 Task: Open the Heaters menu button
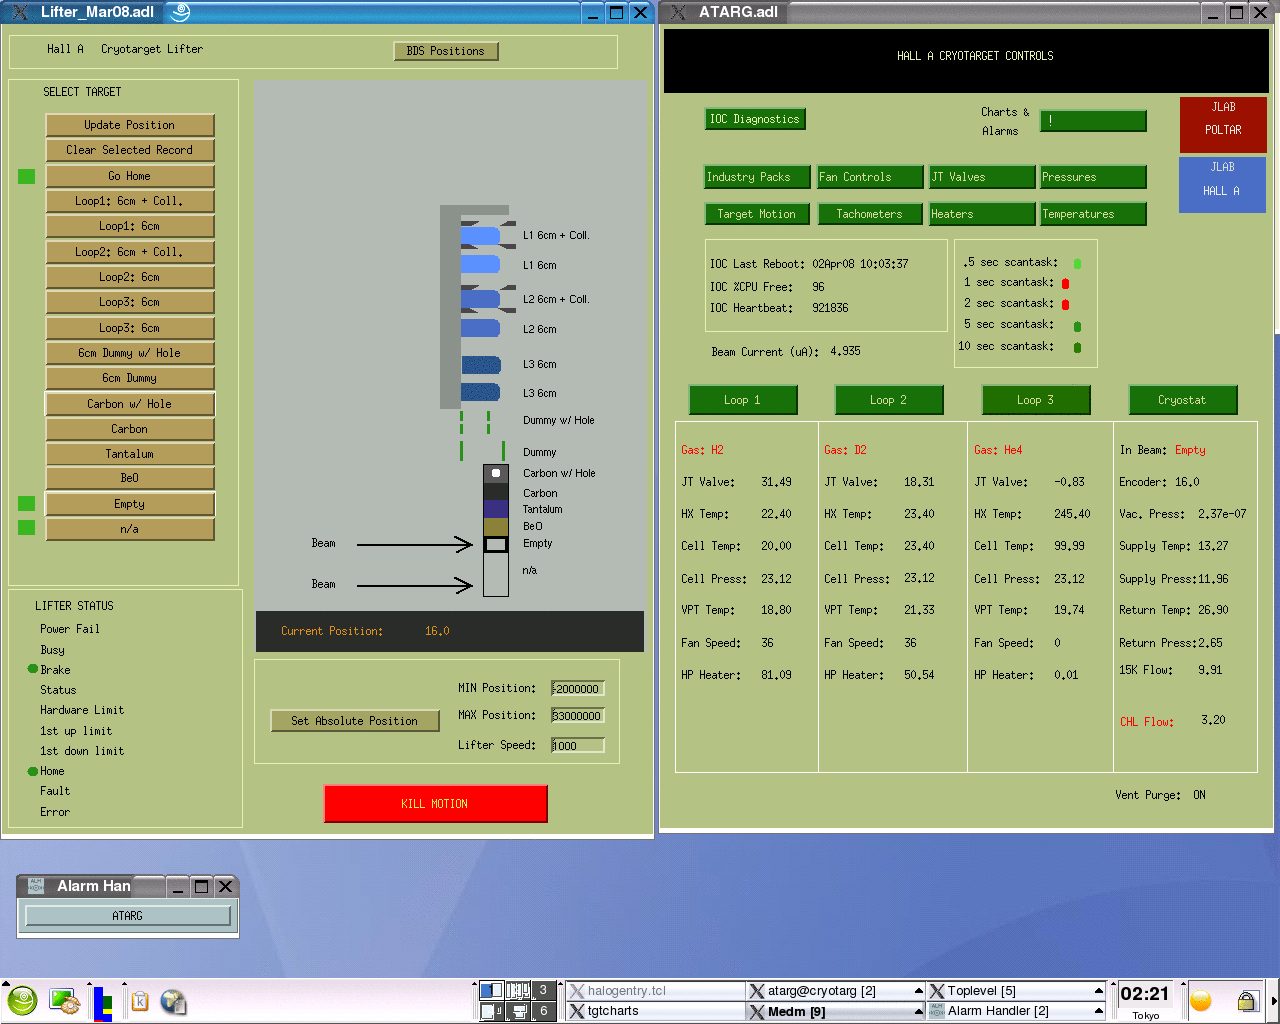pyautogui.click(x=982, y=214)
